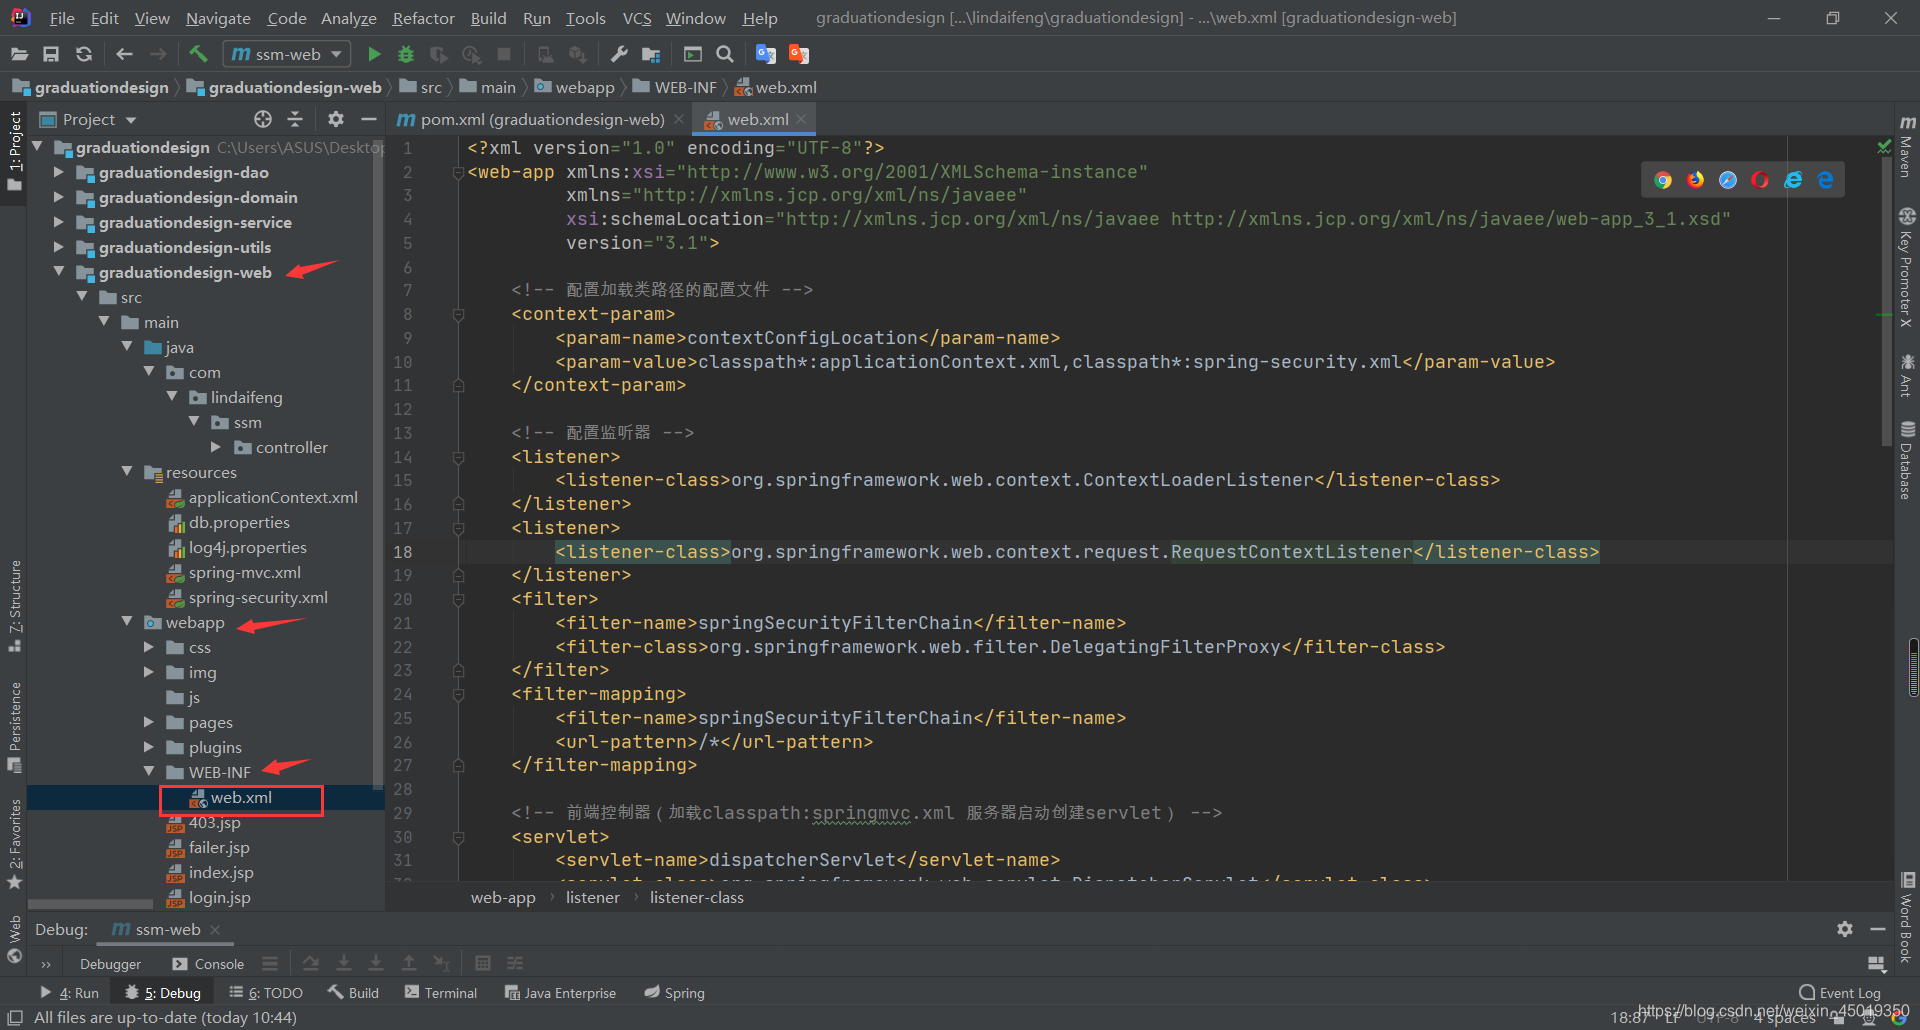1920x1030 pixels.
Task: Click the Translate icon in toolbar
Action: (766, 54)
